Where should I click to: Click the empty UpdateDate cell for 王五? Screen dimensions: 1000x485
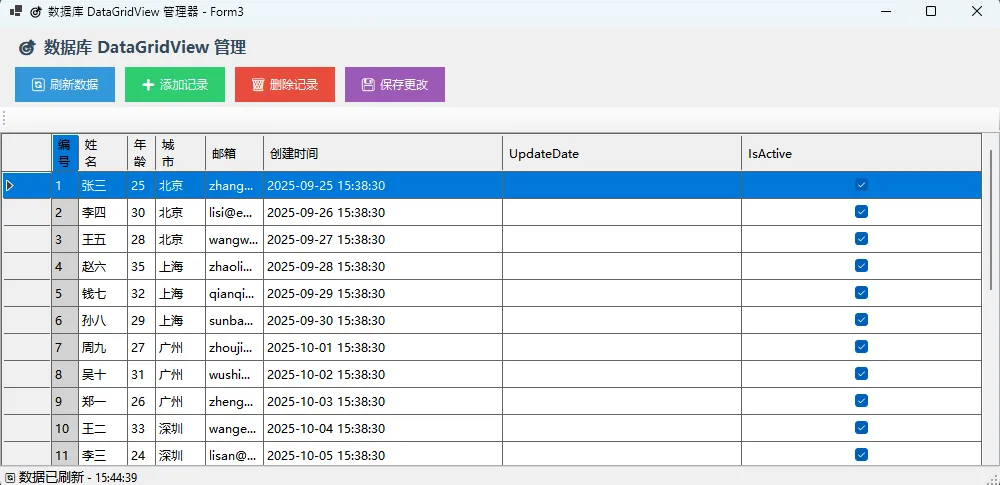click(x=621, y=239)
